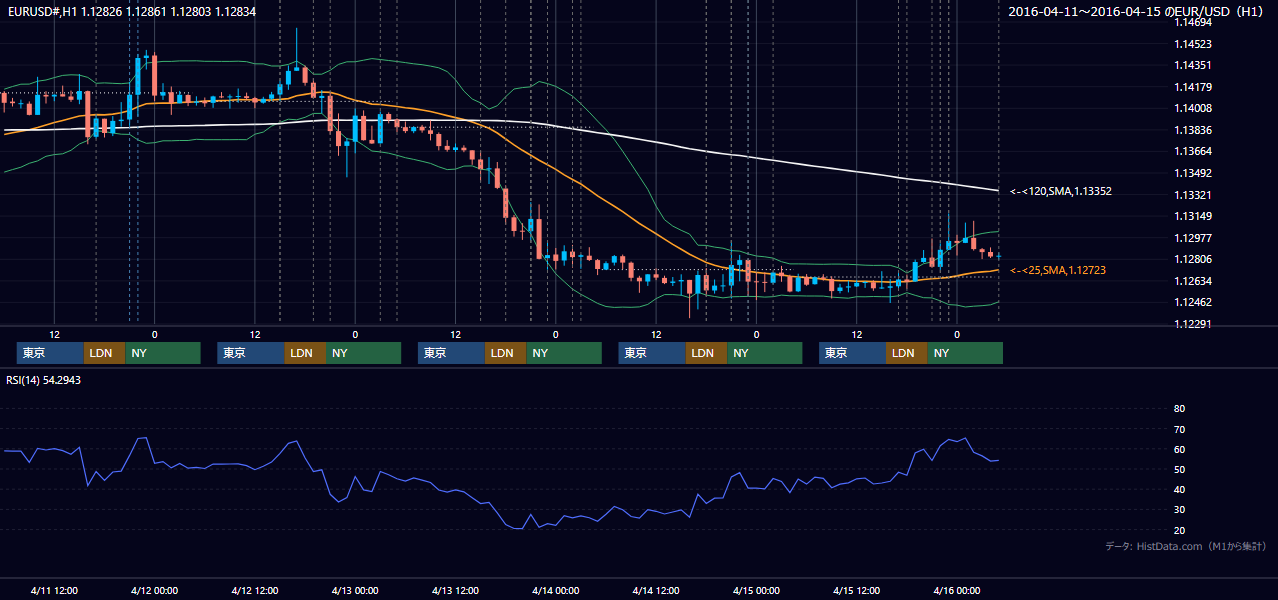1278x600 pixels.
Task: Click the 4/11 12:00 date label
Action: pyautogui.click(x=54, y=590)
